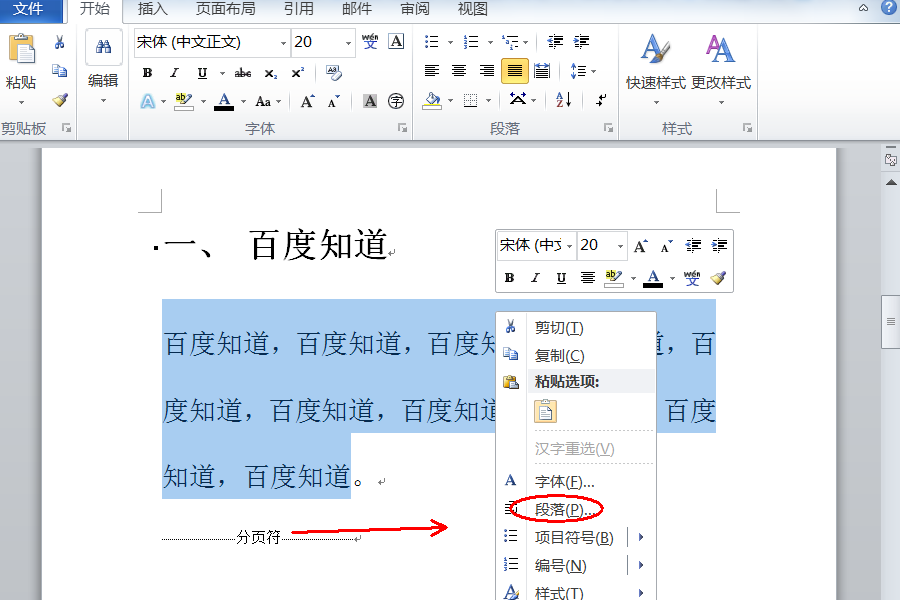Viewport: 900px width, 600px height.
Task: Open the font dialog launcher in 字体 group
Action: click(402, 128)
